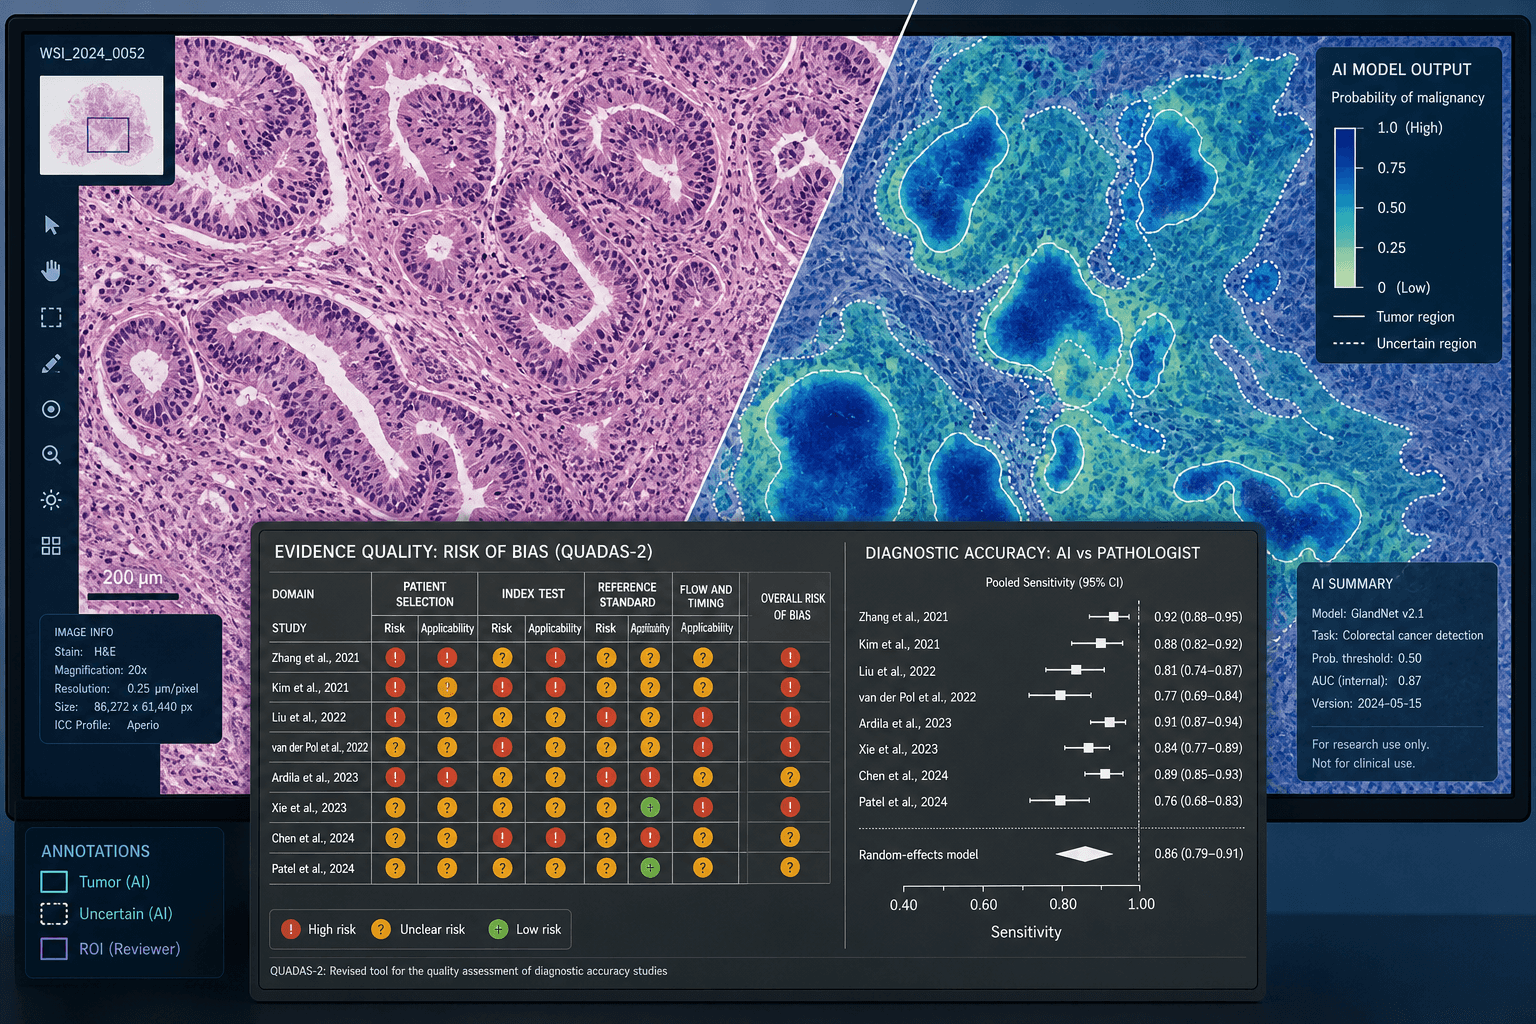Open the grid layout view tool
This screenshot has width=1536, height=1024.
[51, 546]
